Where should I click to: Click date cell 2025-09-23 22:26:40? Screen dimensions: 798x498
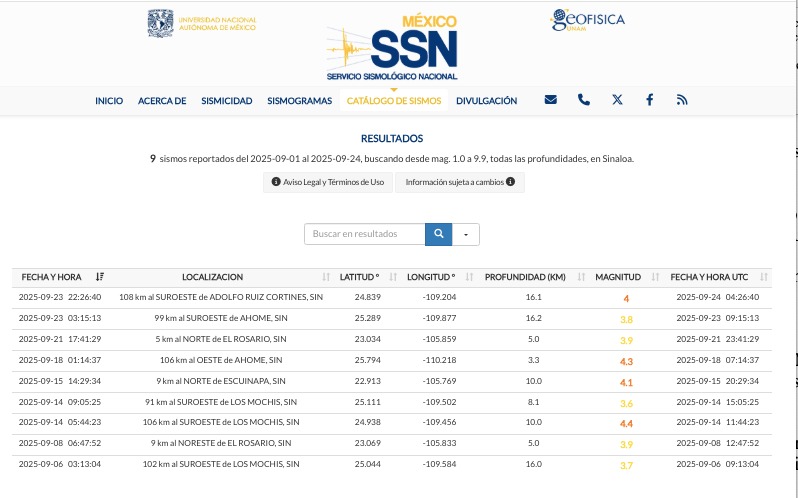(x=60, y=297)
